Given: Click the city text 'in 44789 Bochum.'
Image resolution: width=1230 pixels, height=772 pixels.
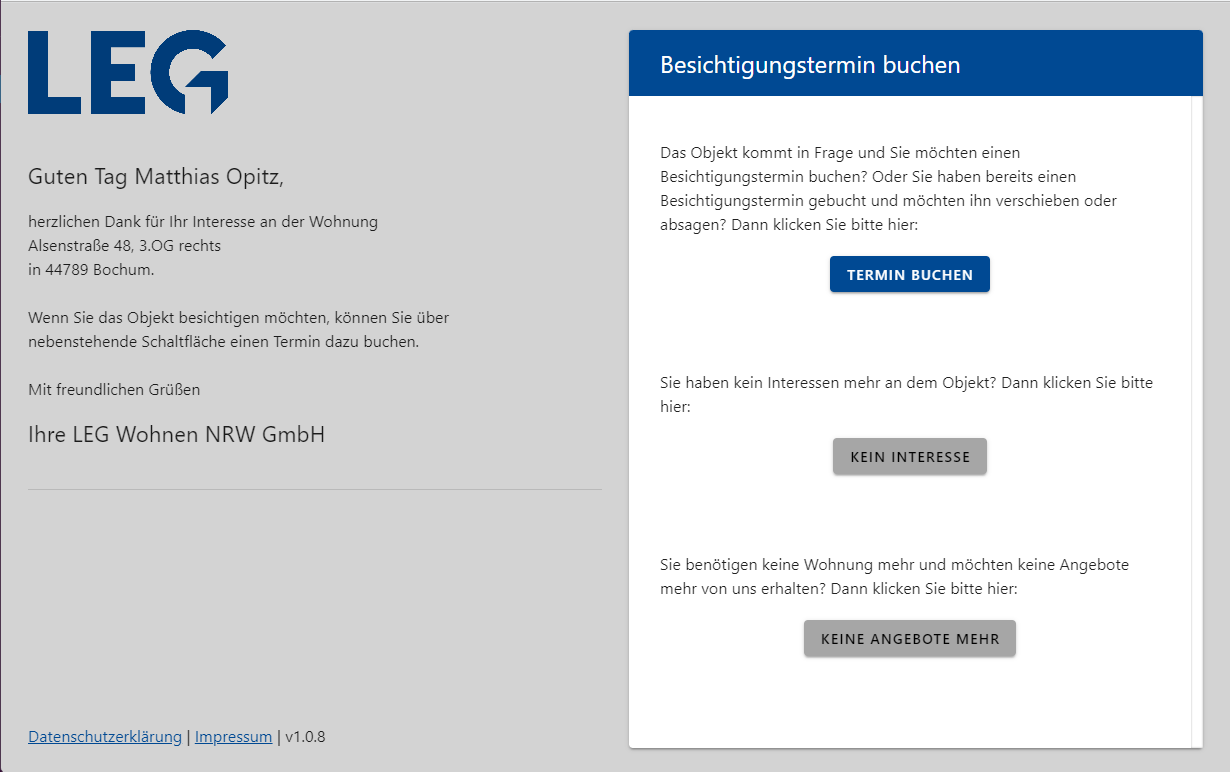Looking at the screenshot, I should (91, 270).
